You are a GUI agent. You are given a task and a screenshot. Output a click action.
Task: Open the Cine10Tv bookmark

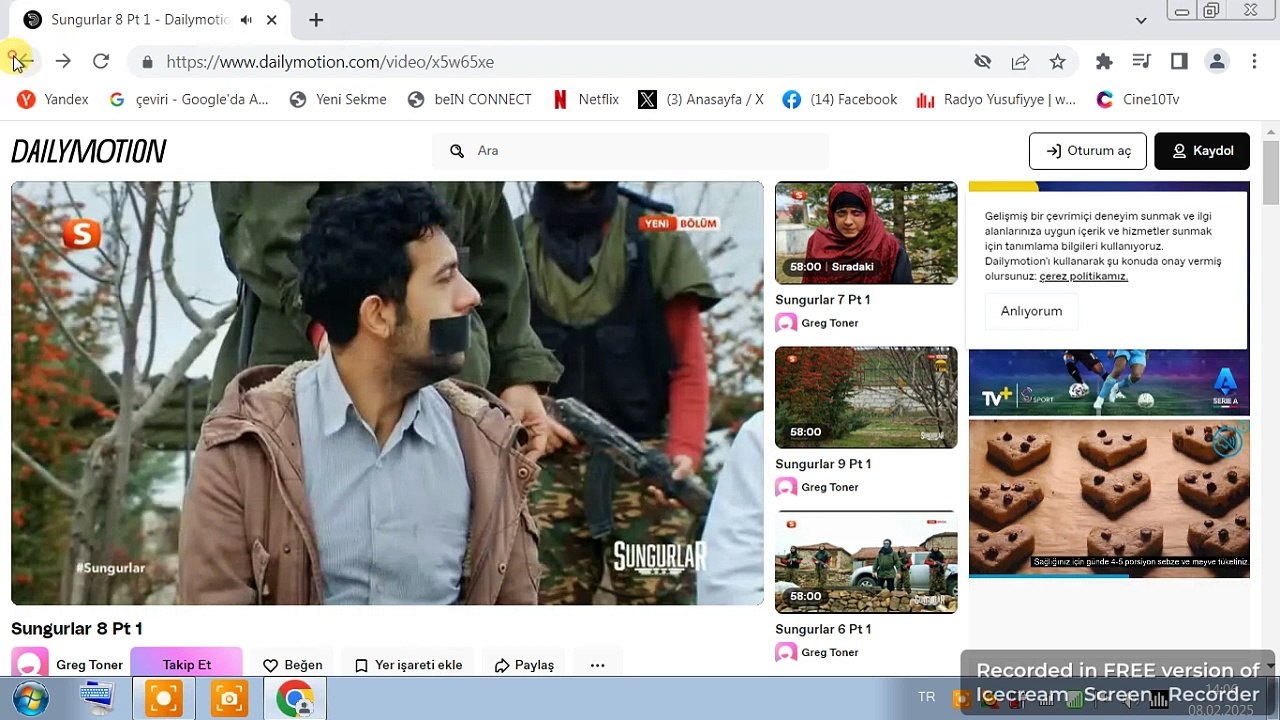[1138, 99]
